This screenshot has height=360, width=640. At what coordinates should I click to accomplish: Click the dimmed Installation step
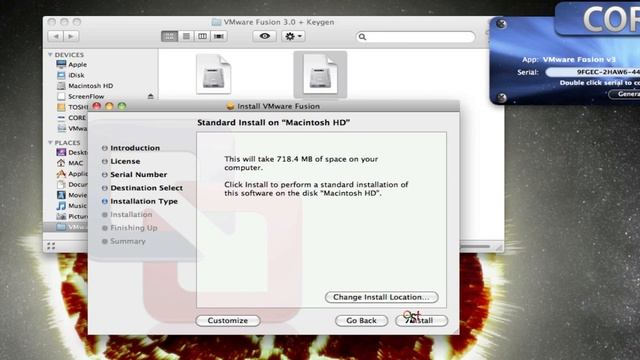(131, 215)
